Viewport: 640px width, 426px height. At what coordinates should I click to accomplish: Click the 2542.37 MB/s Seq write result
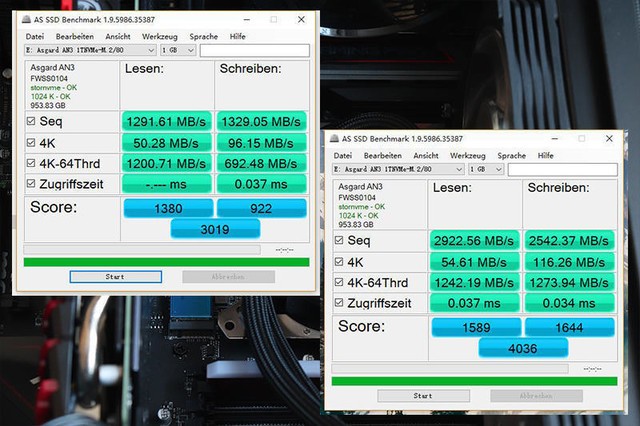pos(569,240)
